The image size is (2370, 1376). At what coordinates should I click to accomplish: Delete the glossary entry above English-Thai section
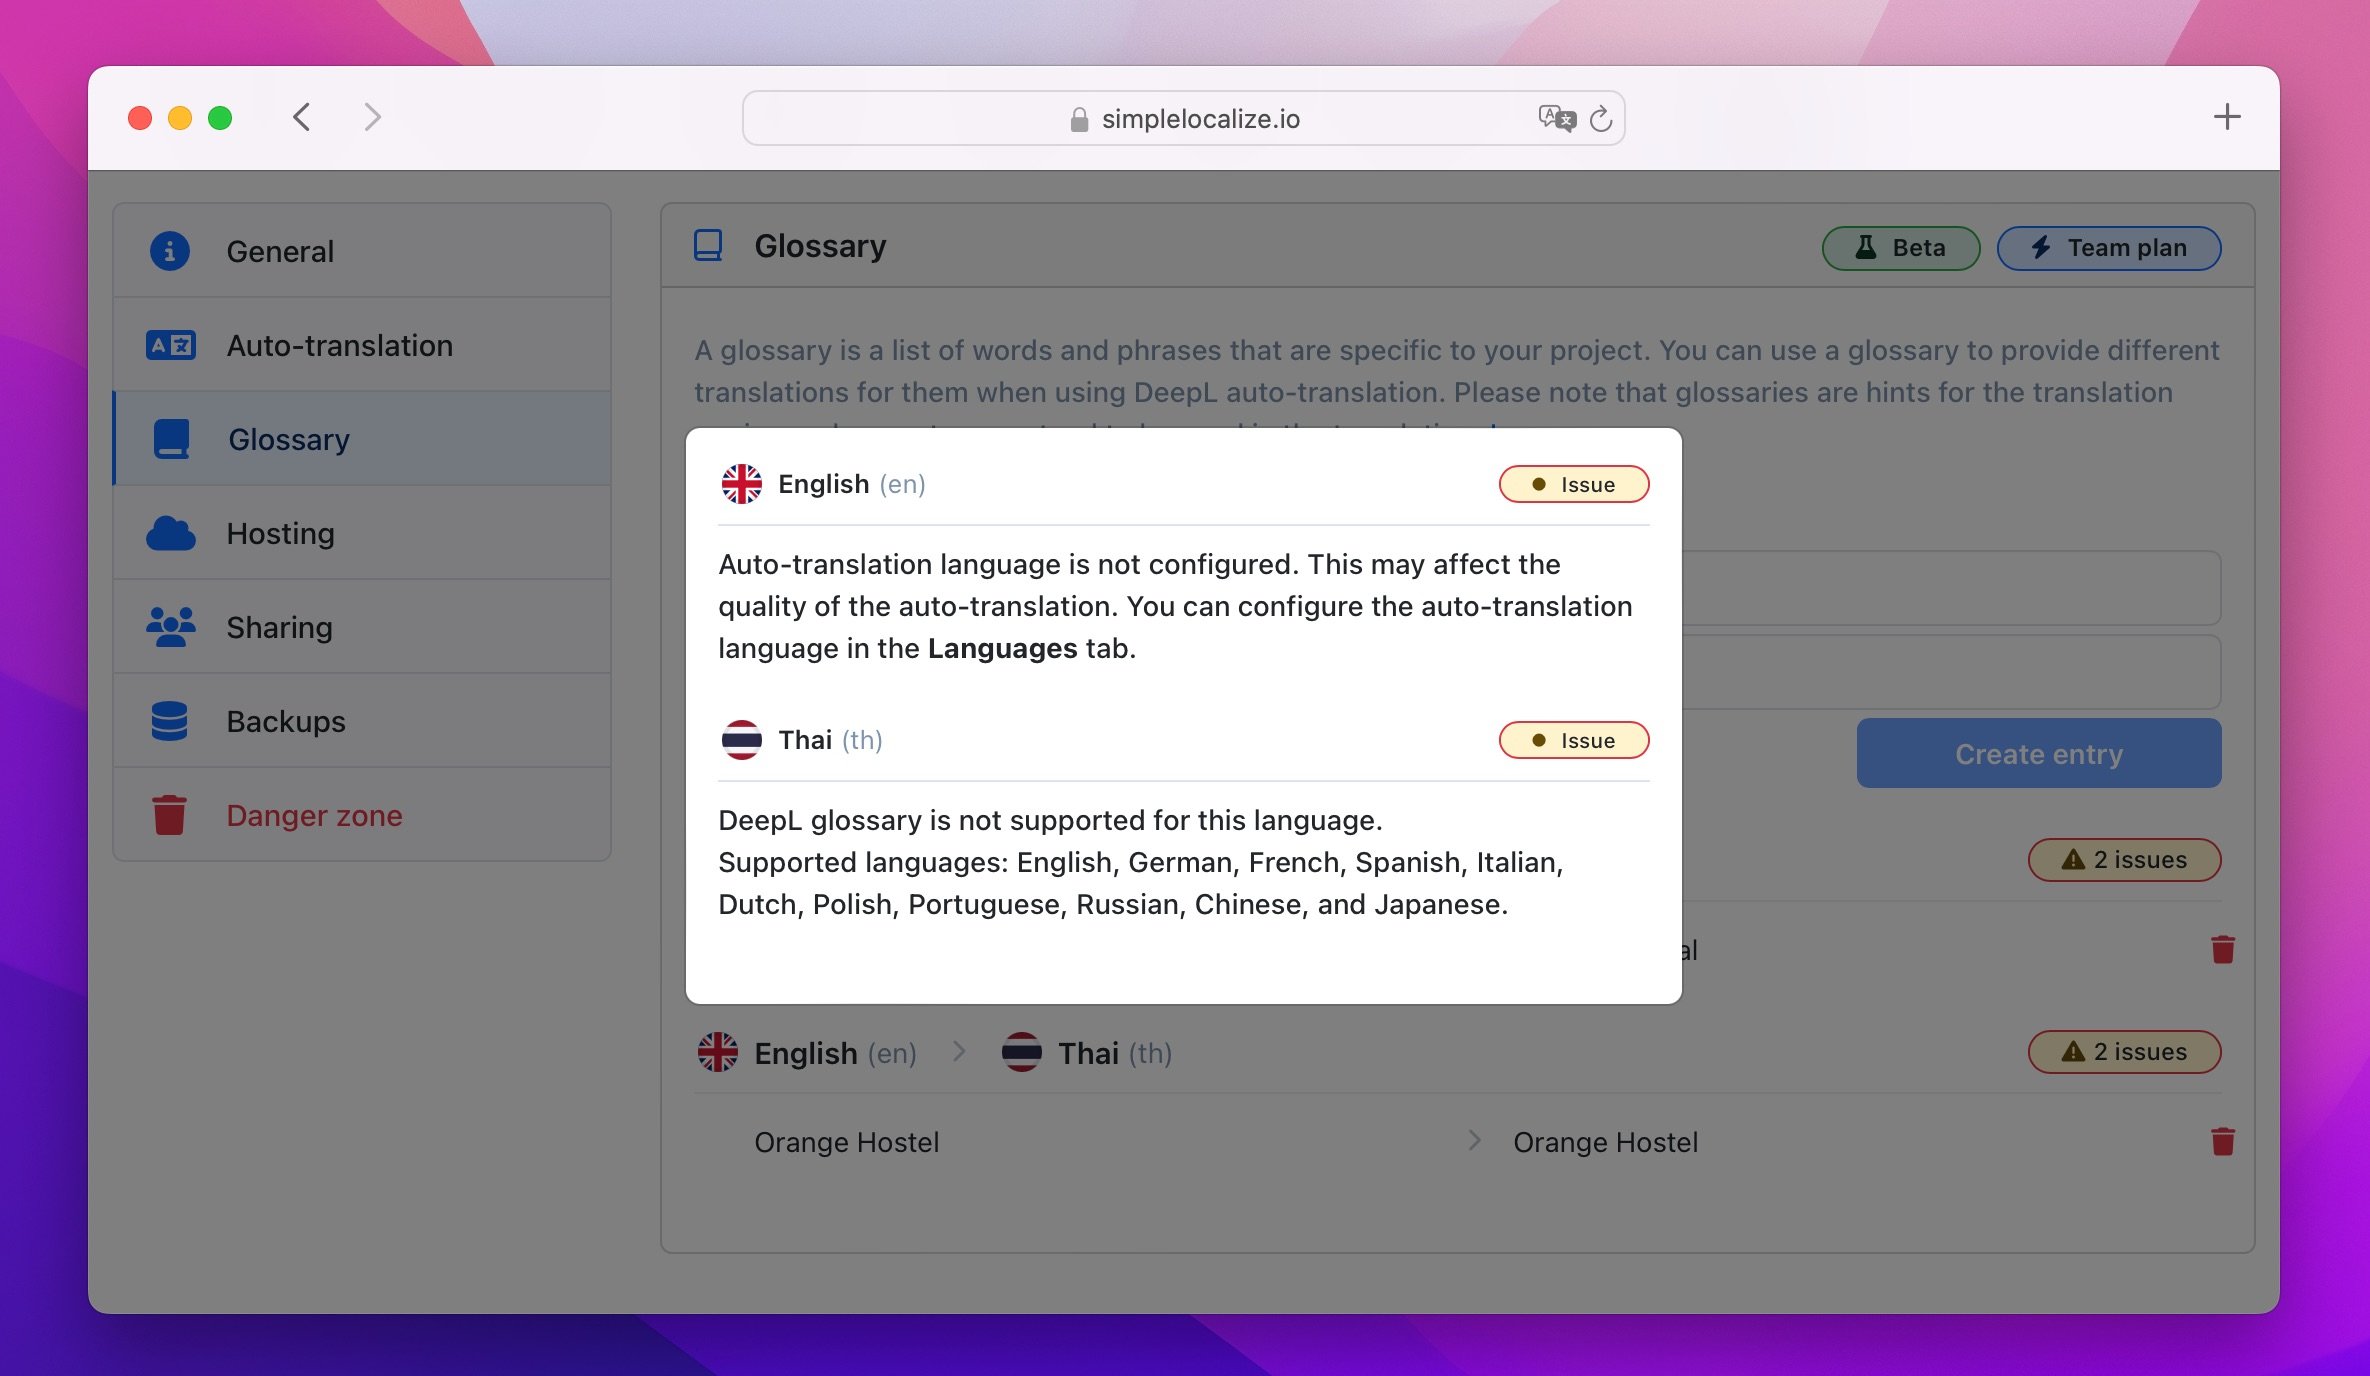tap(2223, 949)
